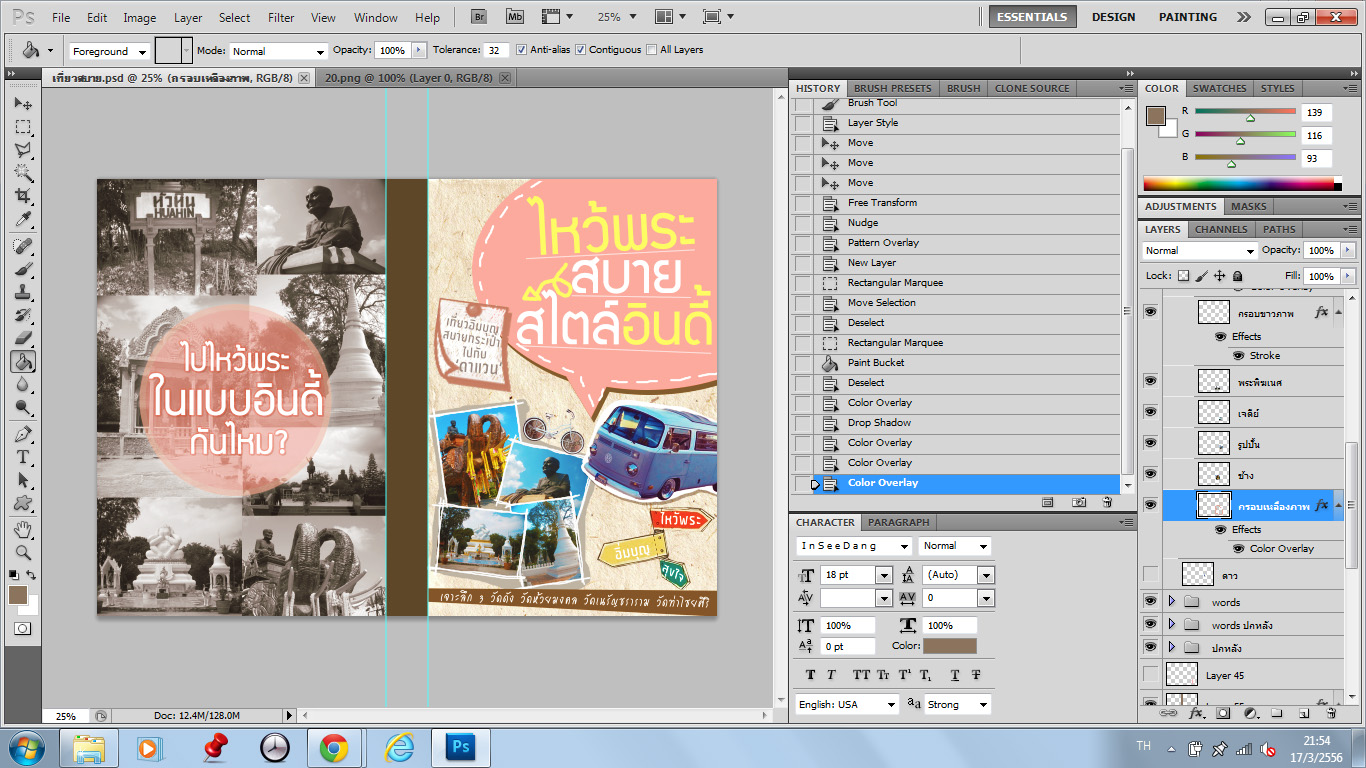The image size is (1366, 768).
Task: Open the fill source Foreground dropdown
Action: (109, 51)
